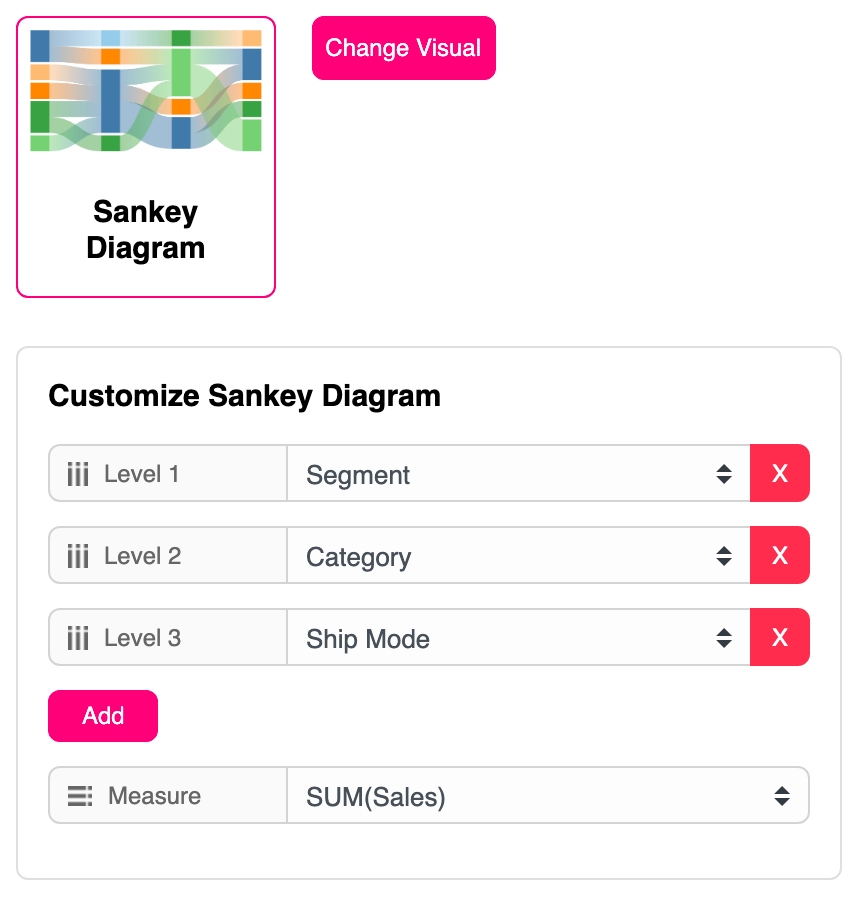862x898 pixels.
Task: Click the Measure label text
Action: [x=154, y=796]
